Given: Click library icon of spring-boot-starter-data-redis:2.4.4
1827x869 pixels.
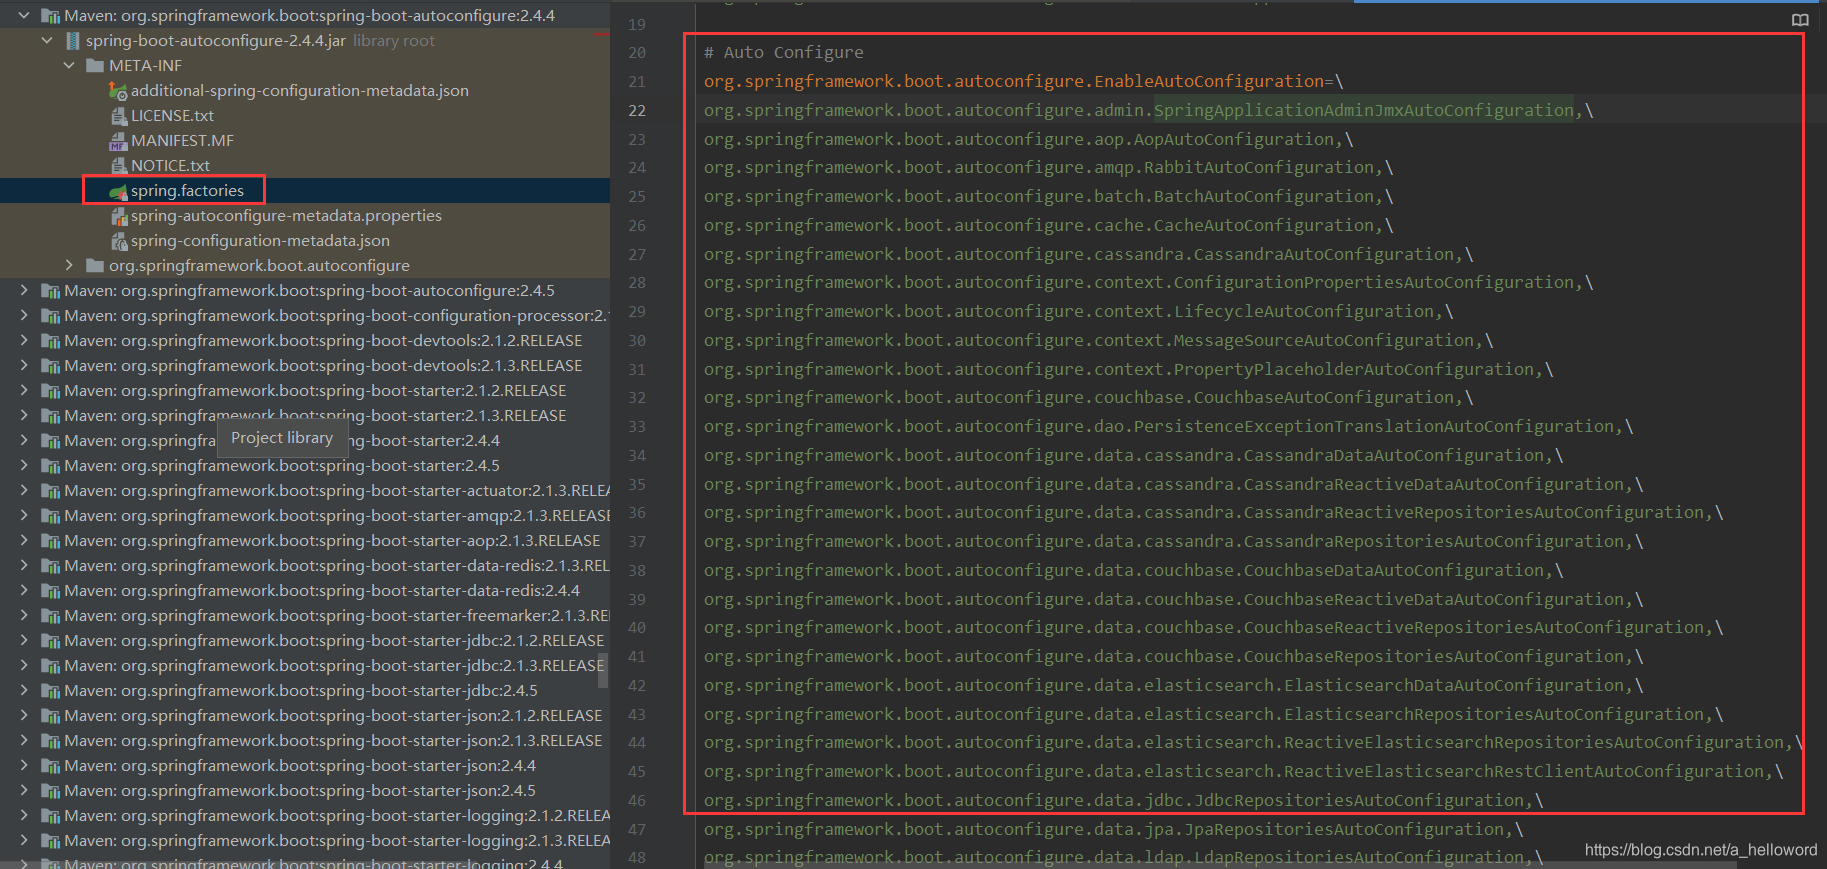Looking at the screenshot, I should coord(50,591).
